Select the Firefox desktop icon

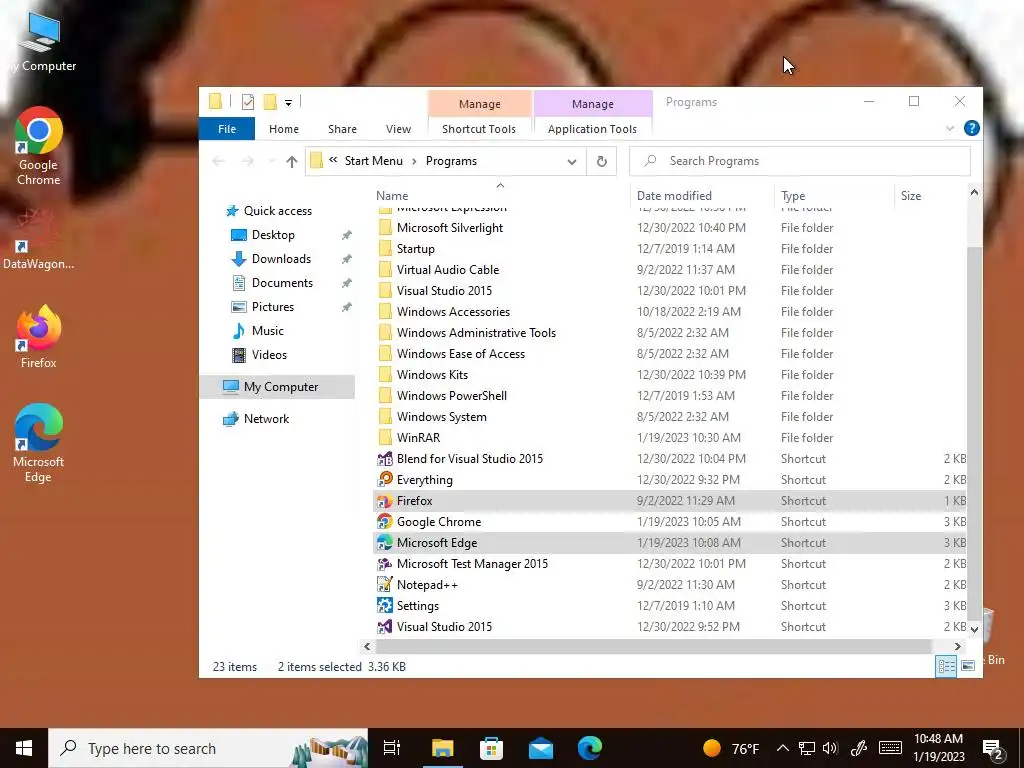39,336
